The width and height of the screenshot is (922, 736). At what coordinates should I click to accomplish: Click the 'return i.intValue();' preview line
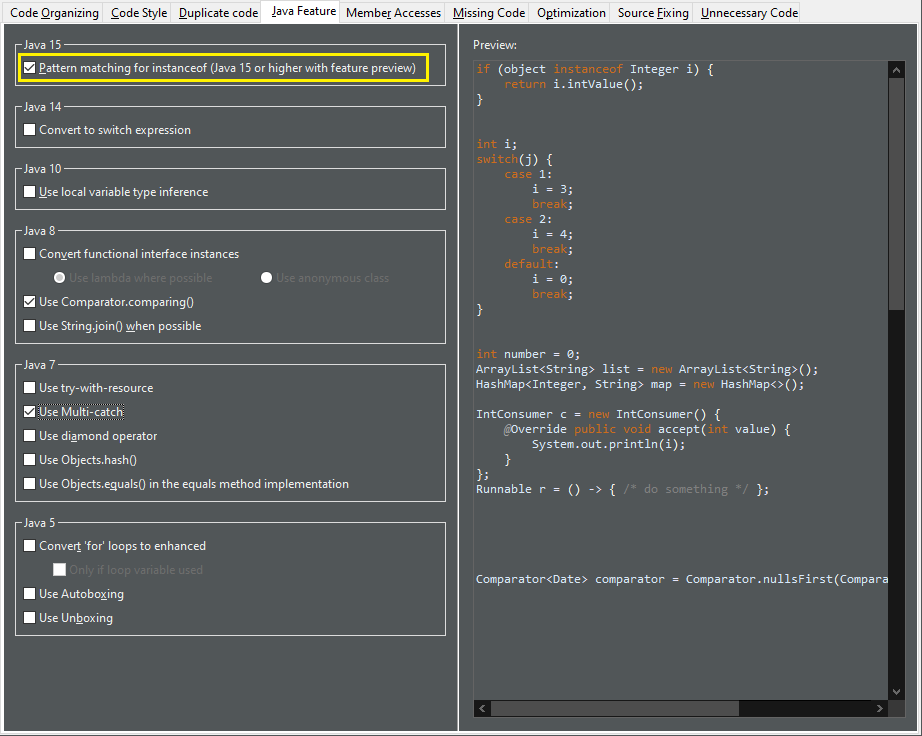573,84
